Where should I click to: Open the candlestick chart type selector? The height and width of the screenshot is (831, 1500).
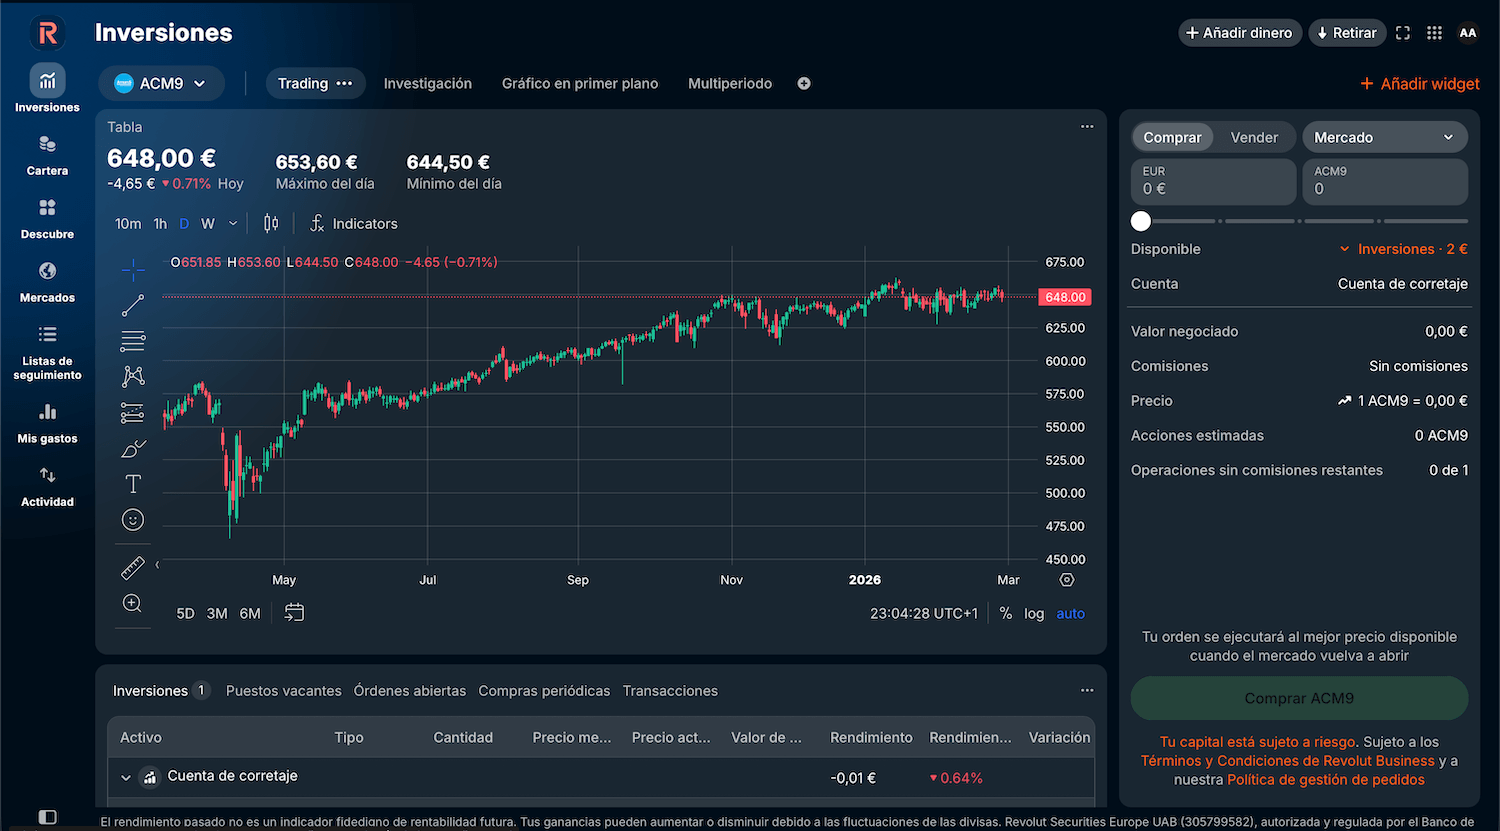[271, 223]
